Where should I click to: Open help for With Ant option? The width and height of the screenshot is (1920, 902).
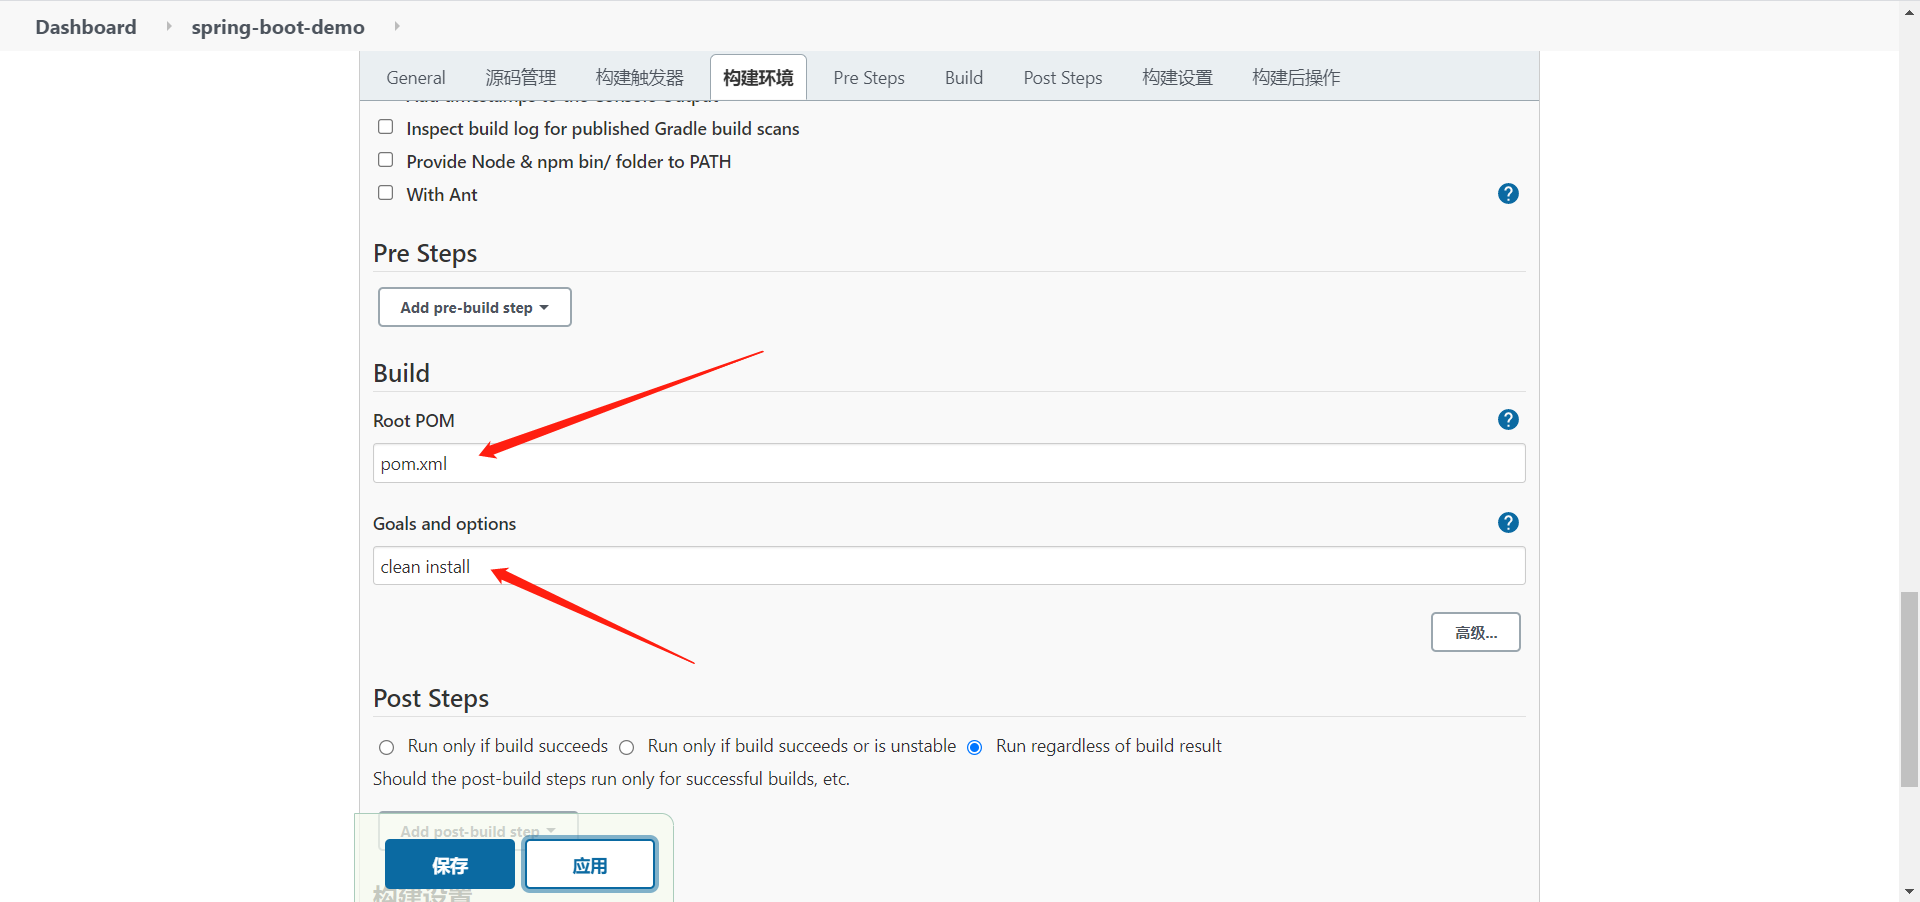[x=1508, y=194]
